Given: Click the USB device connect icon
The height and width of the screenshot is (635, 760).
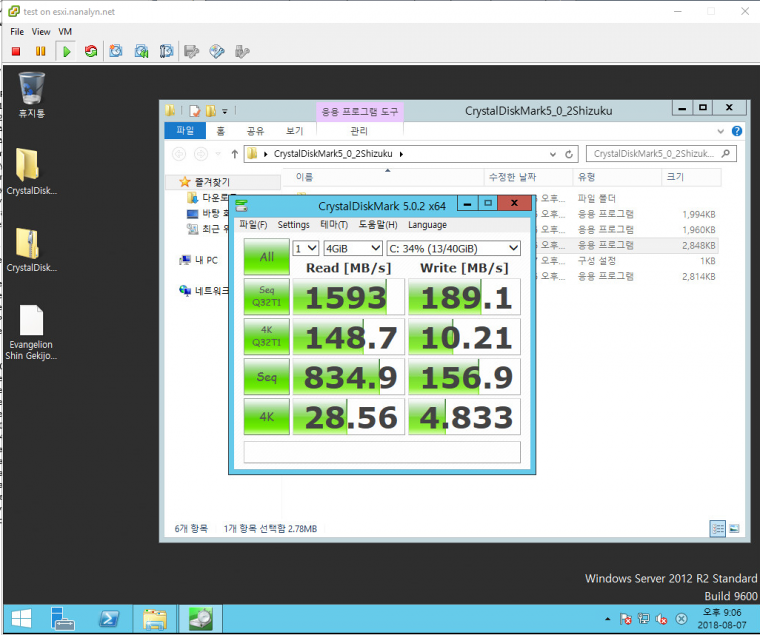Looking at the screenshot, I should pyautogui.click(x=242, y=51).
